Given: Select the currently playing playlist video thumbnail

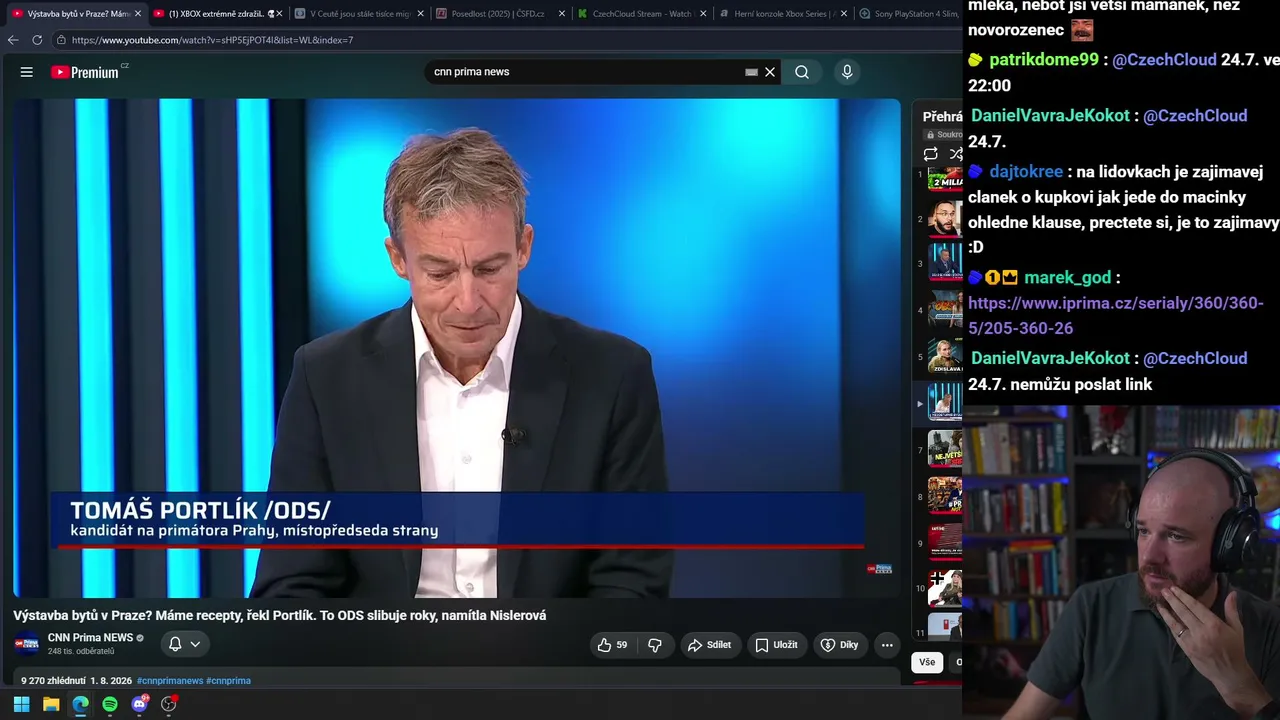Looking at the screenshot, I should click(x=945, y=403).
